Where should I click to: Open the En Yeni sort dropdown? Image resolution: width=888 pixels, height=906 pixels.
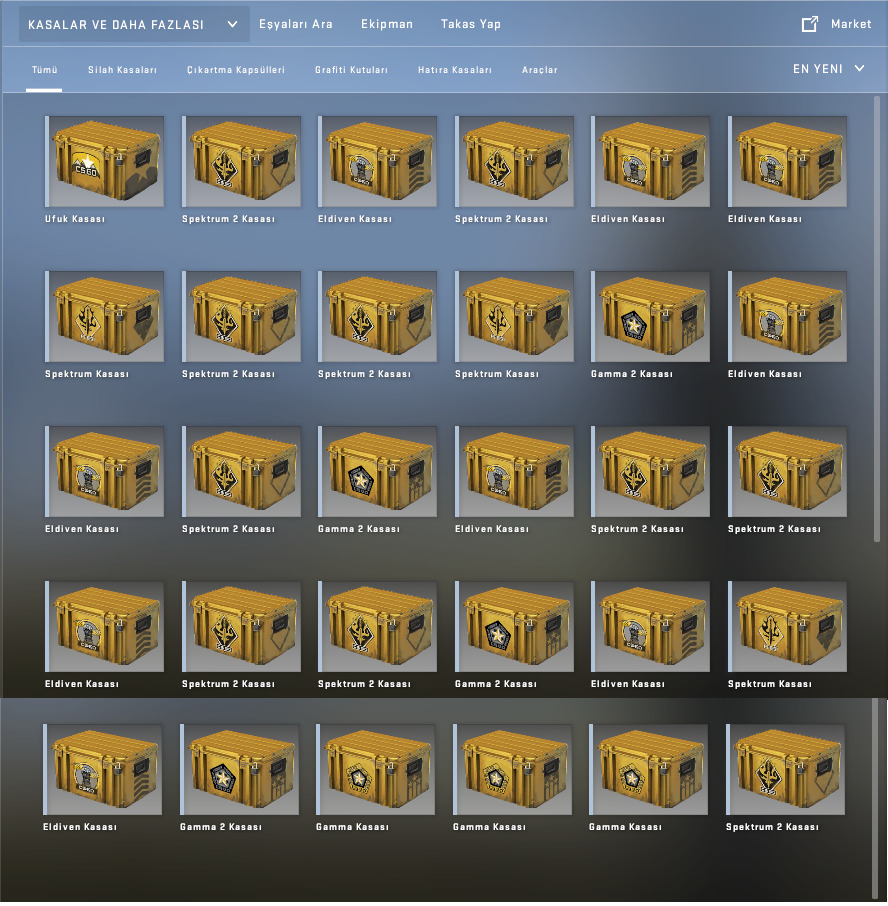(828, 69)
